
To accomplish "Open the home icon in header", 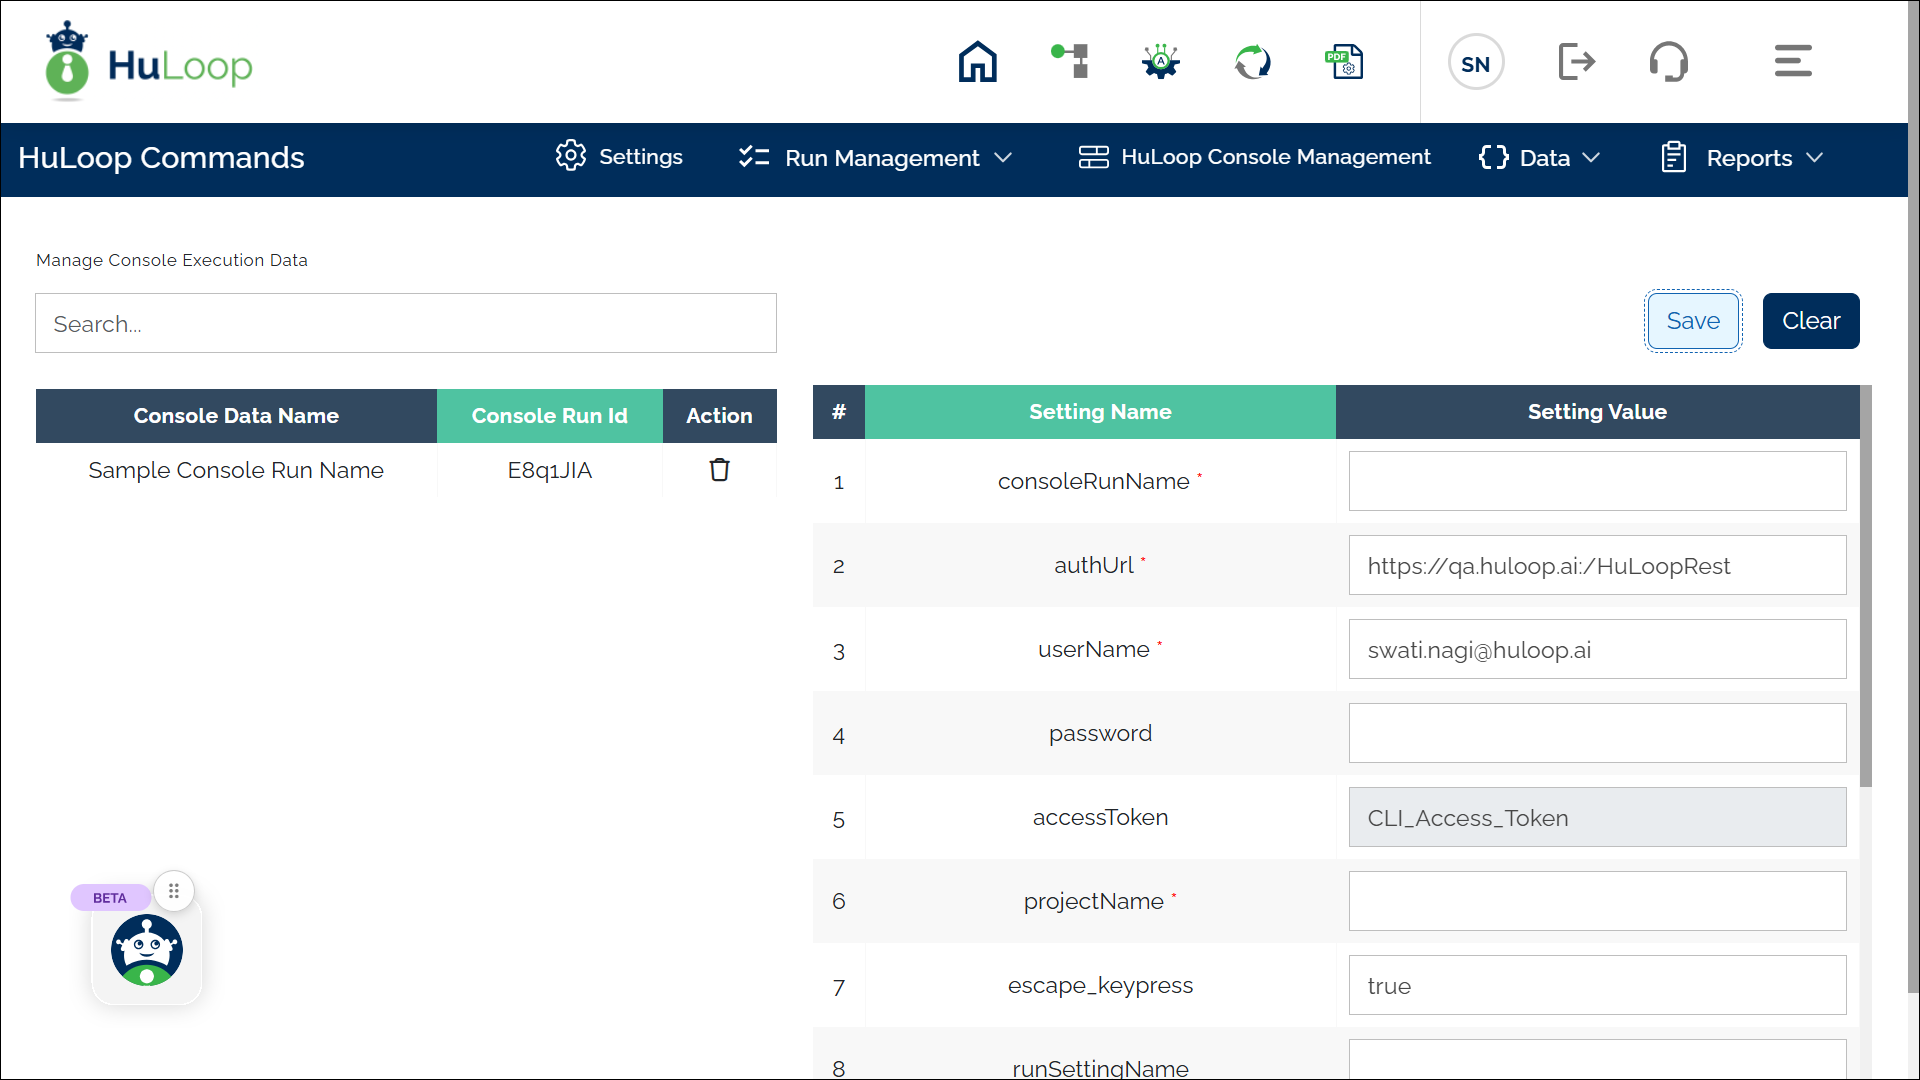I will [977, 62].
